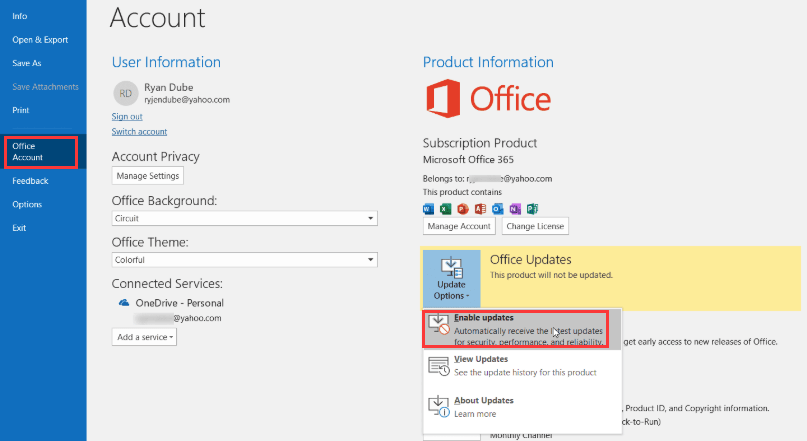Click the Manage Account button
Viewport: 807px width, 441px height.
tap(459, 226)
